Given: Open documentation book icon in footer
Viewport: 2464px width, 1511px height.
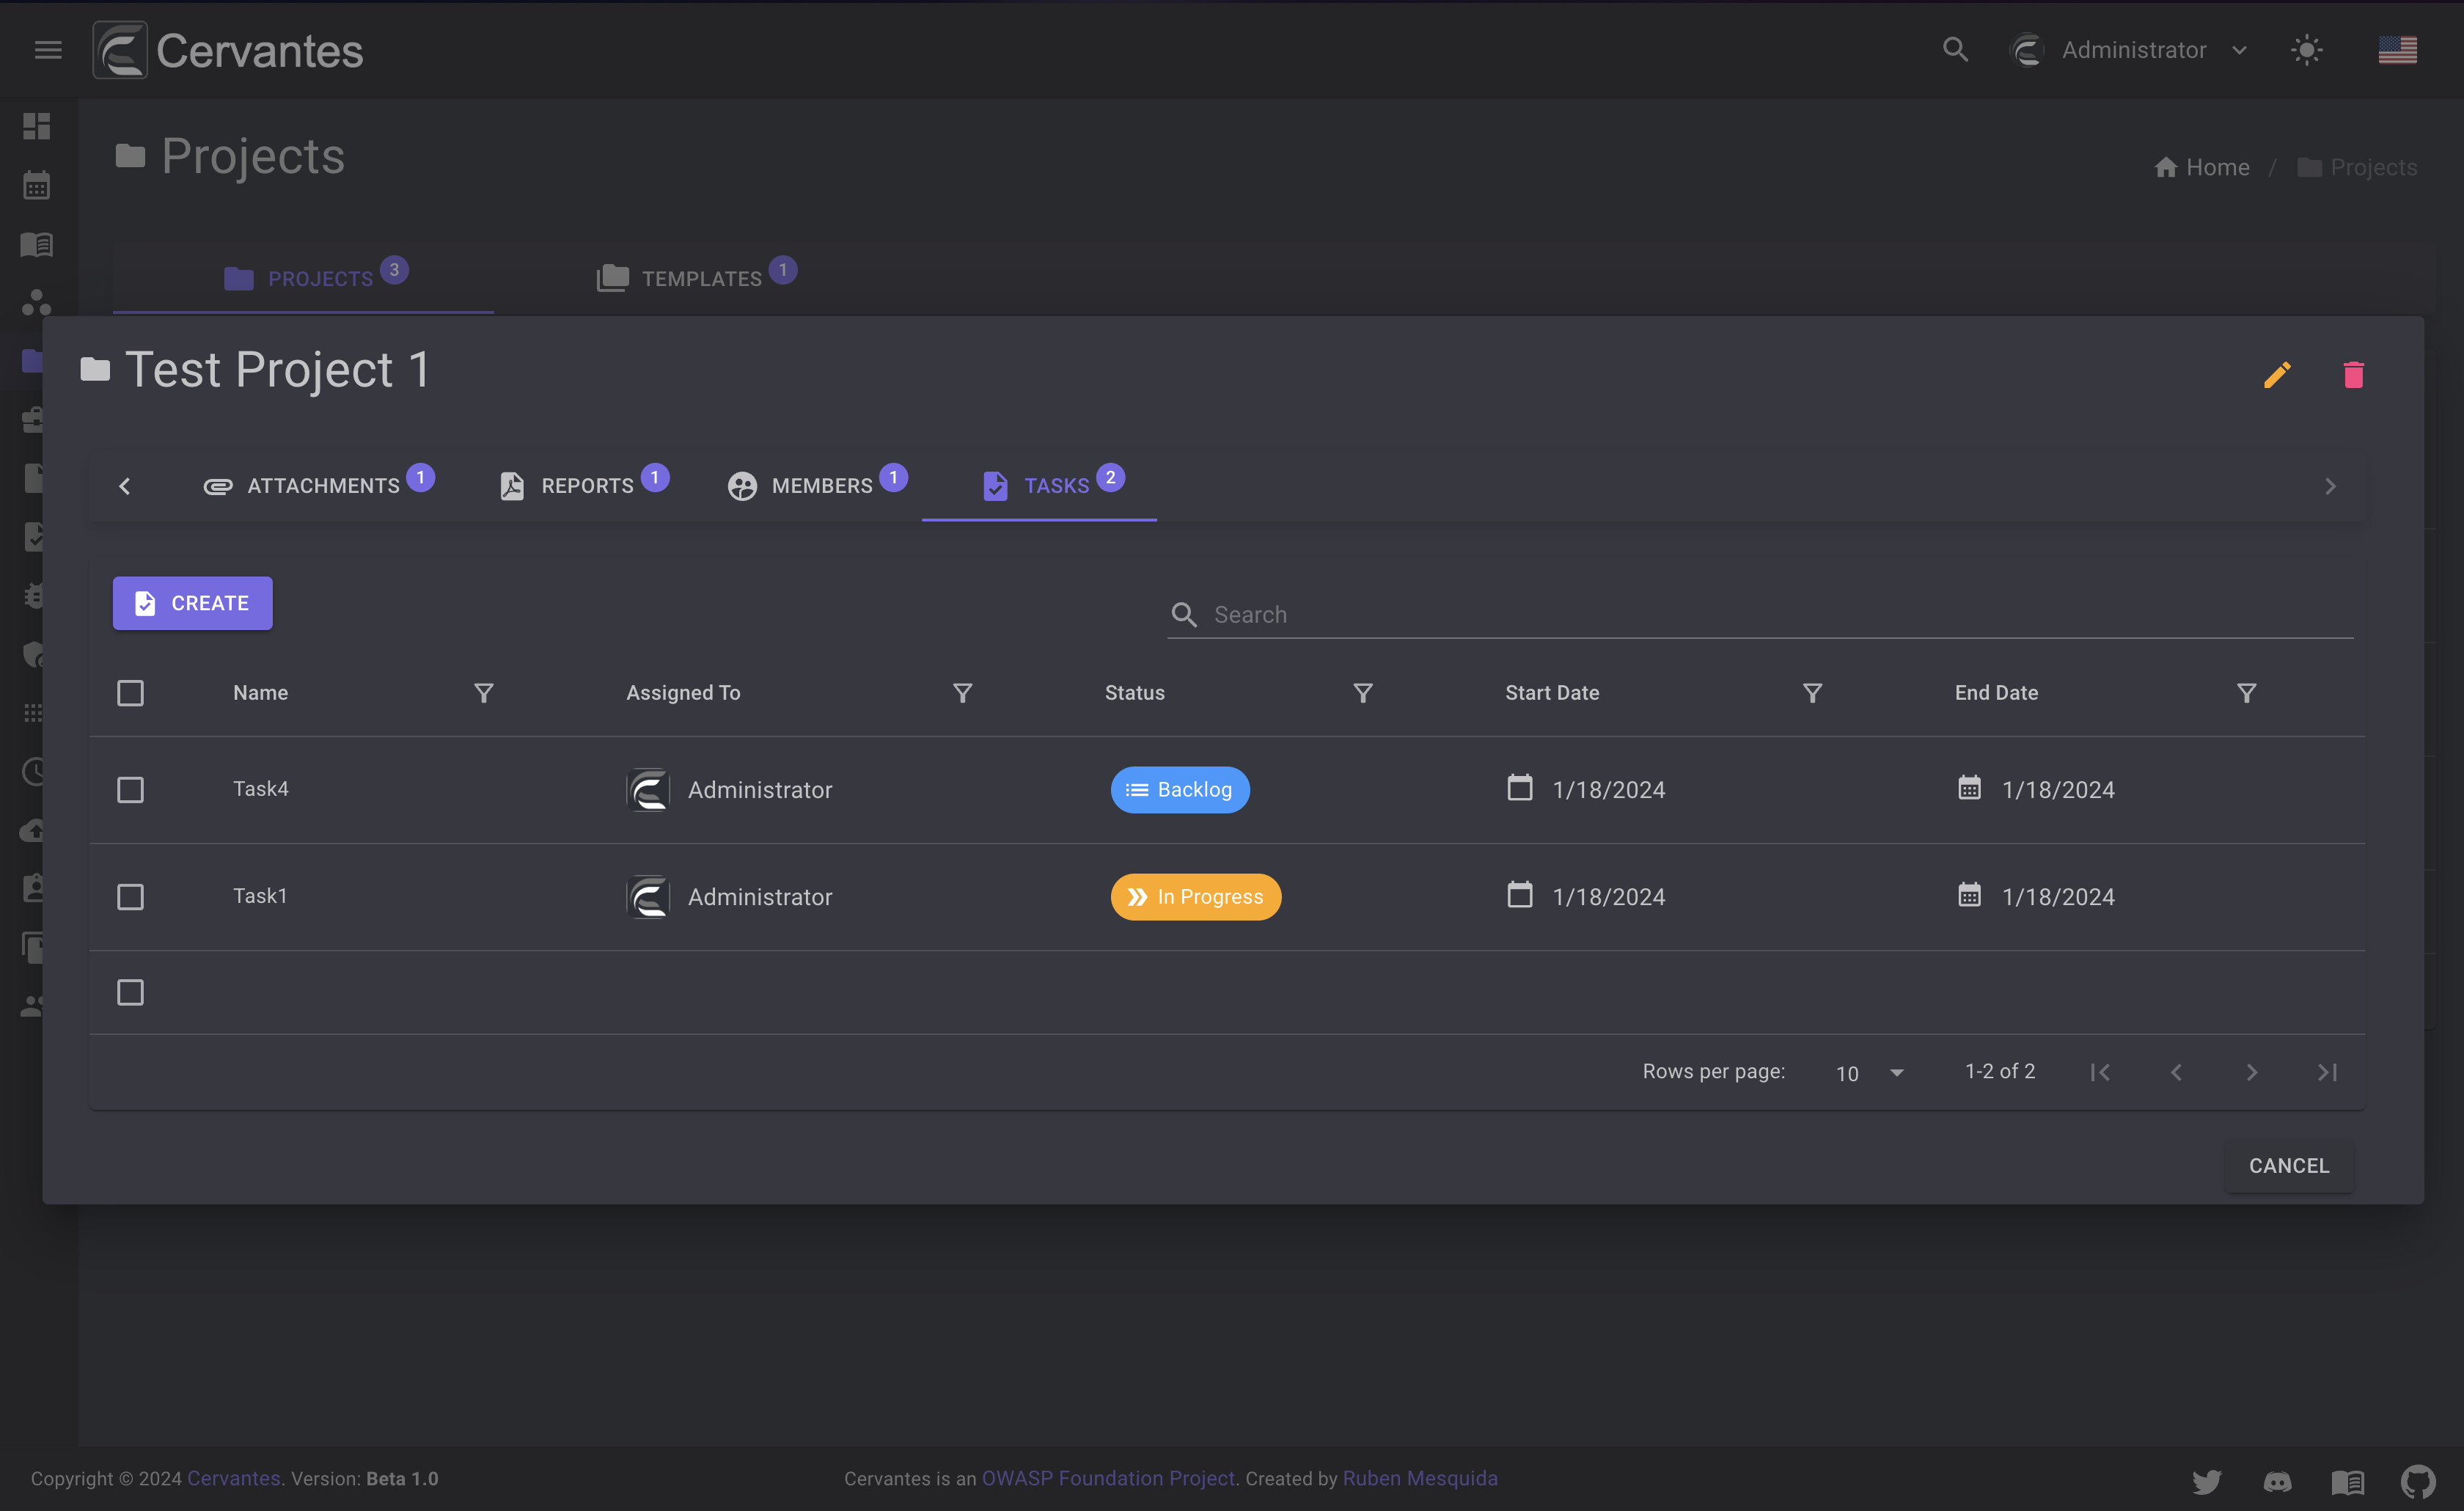Looking at the screenshot, I should click(x=2347, y=1481).
